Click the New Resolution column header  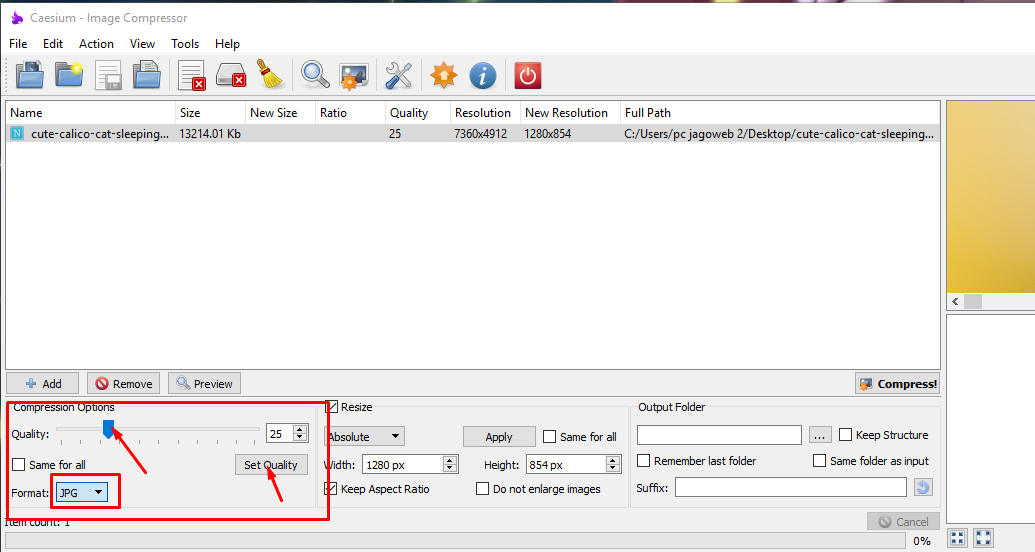coord(570,113)
